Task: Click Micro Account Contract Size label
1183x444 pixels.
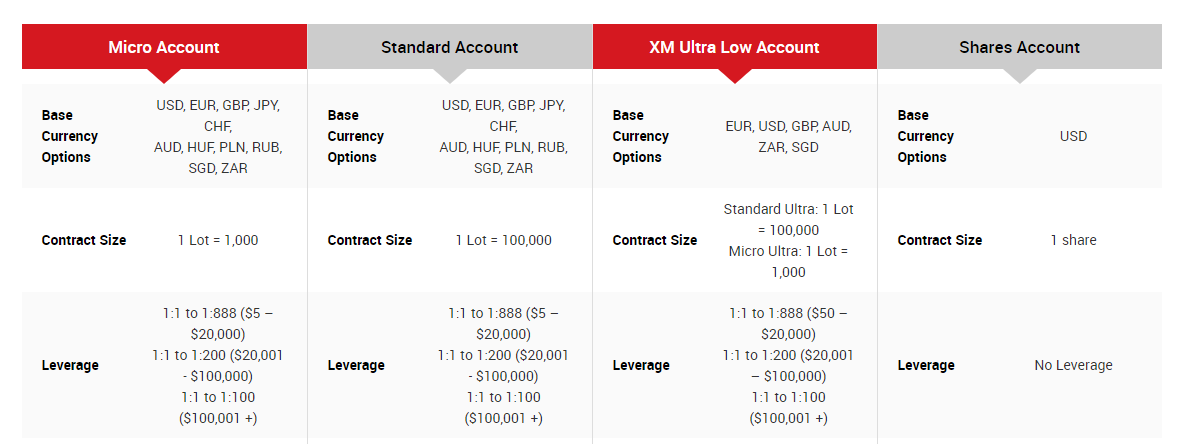Action: pyautogui.click(x=84, y=240)
